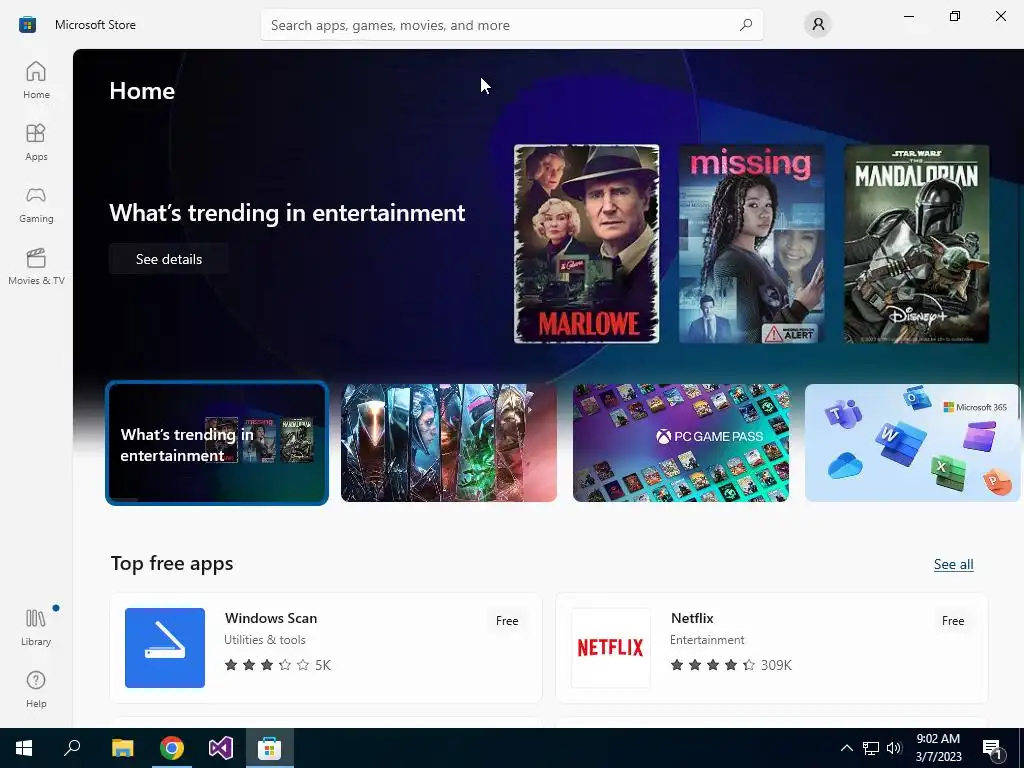Open the Marlowe movie poster
Viewport: 1024px width, 768px height.
586,244
